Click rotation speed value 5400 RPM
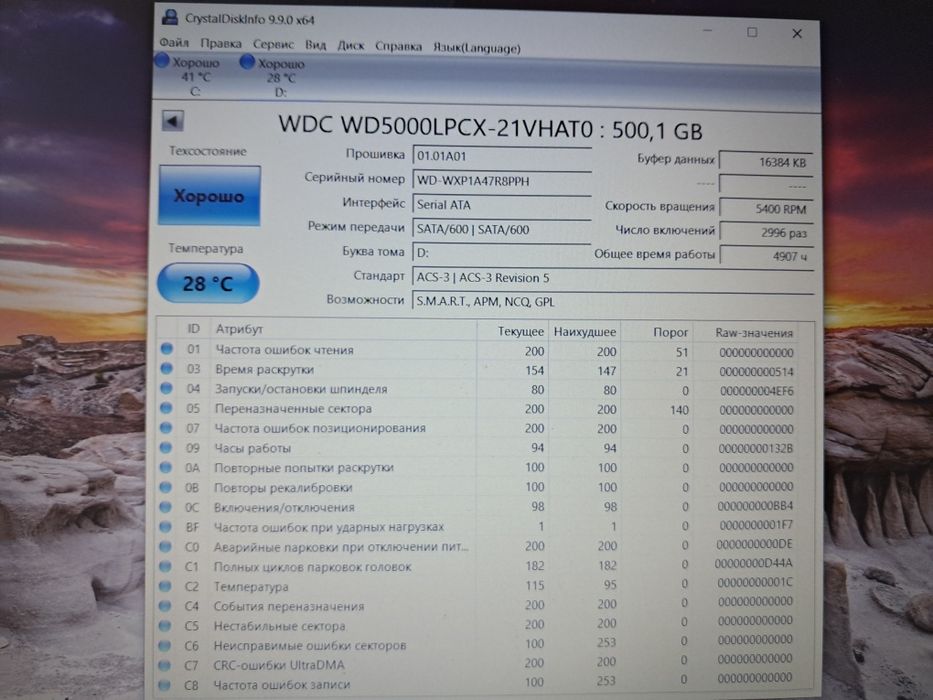Viewport: 933px width, 700px height. (x=766, y=209)
